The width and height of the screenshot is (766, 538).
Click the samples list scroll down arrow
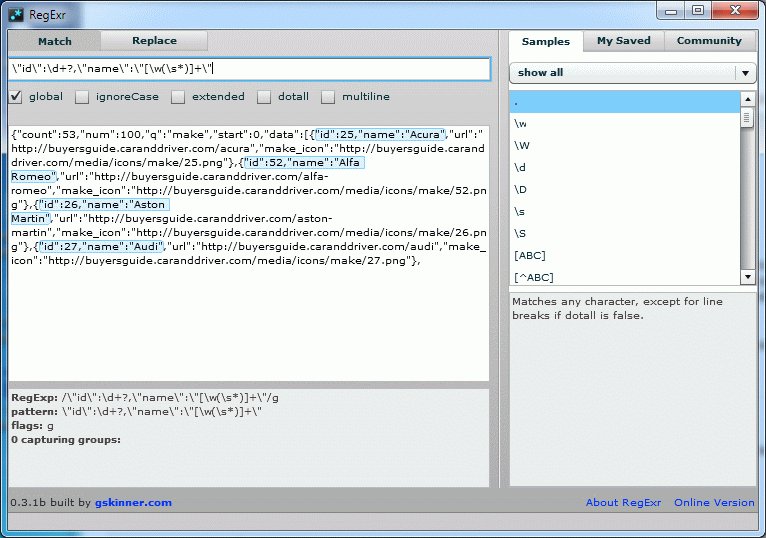(x=747, y=277)
